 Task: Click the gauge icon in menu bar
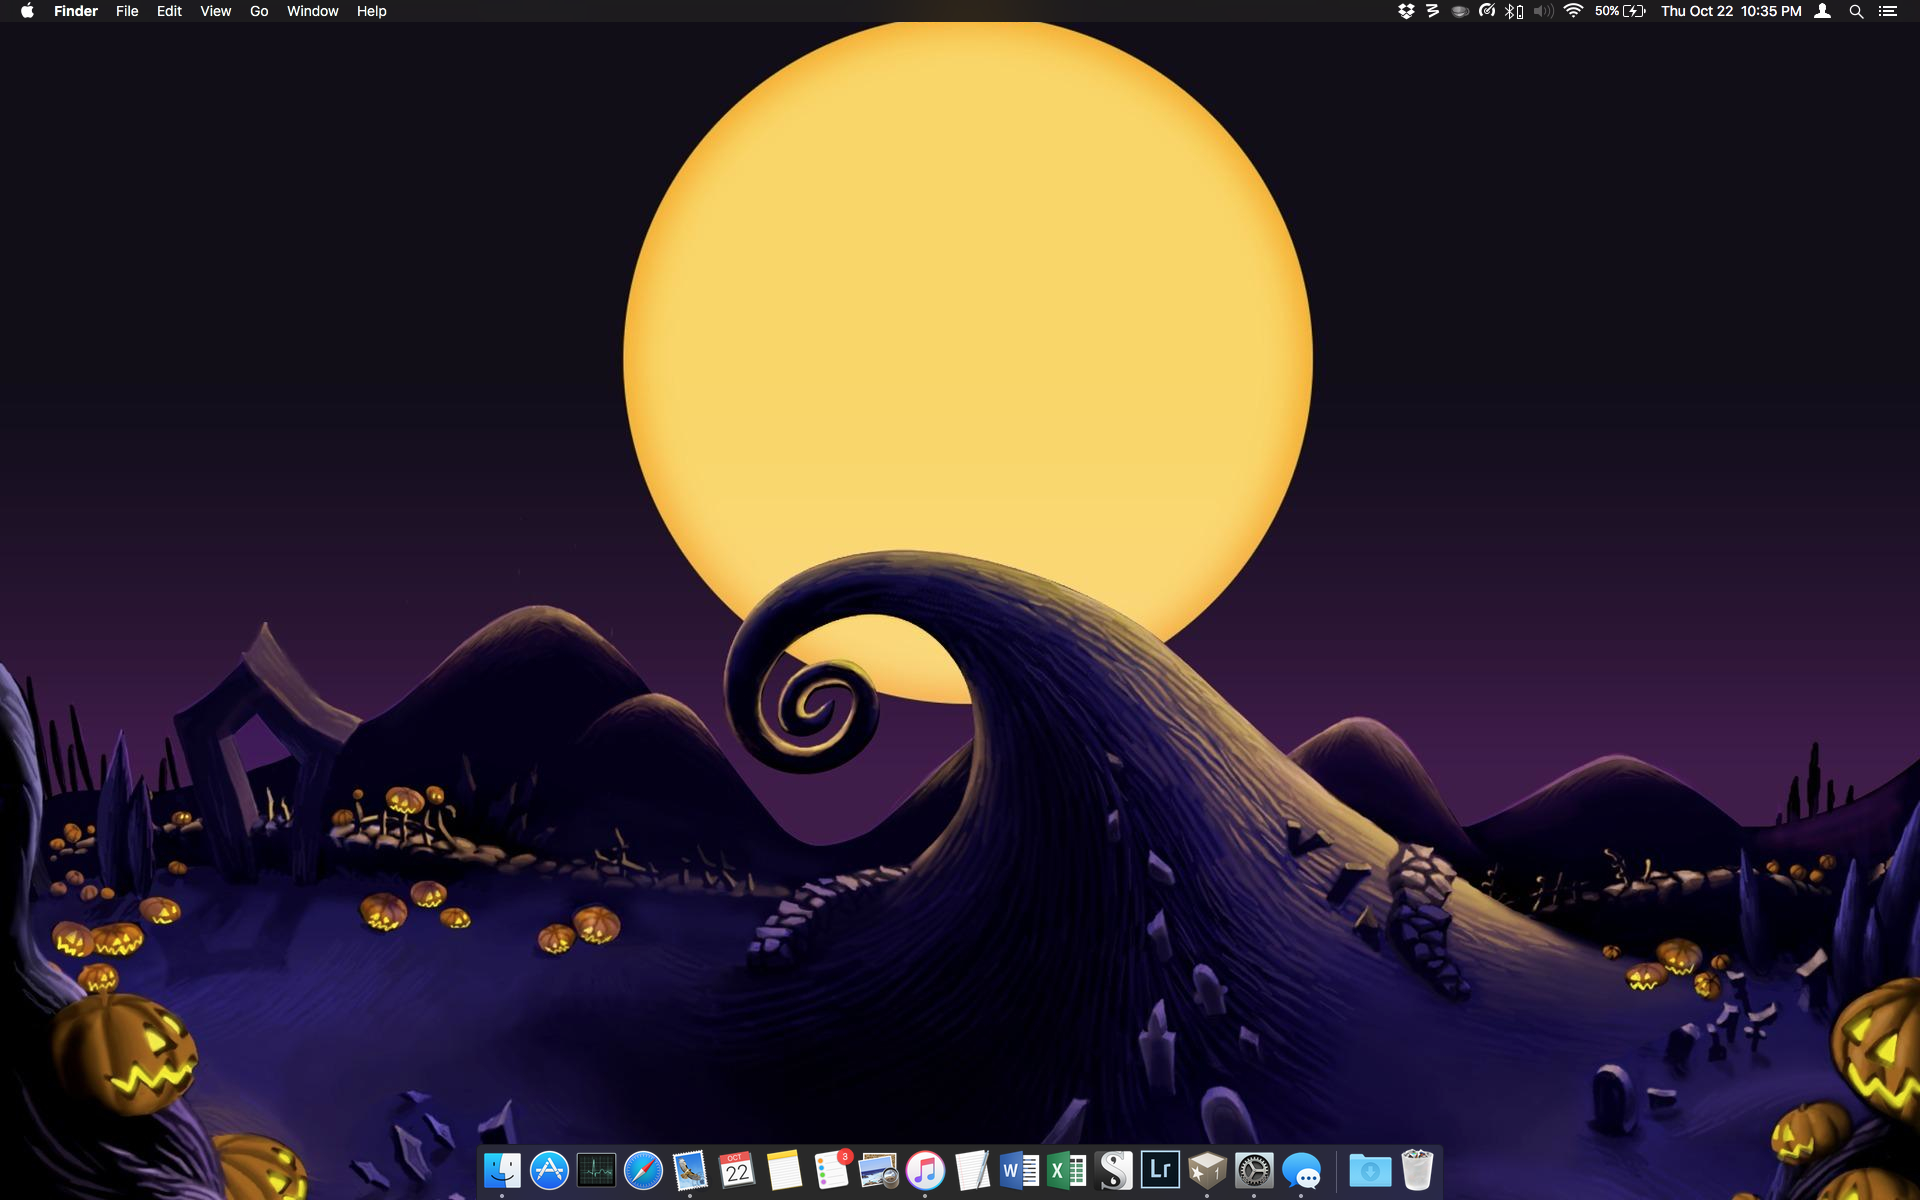point(1487,11)
